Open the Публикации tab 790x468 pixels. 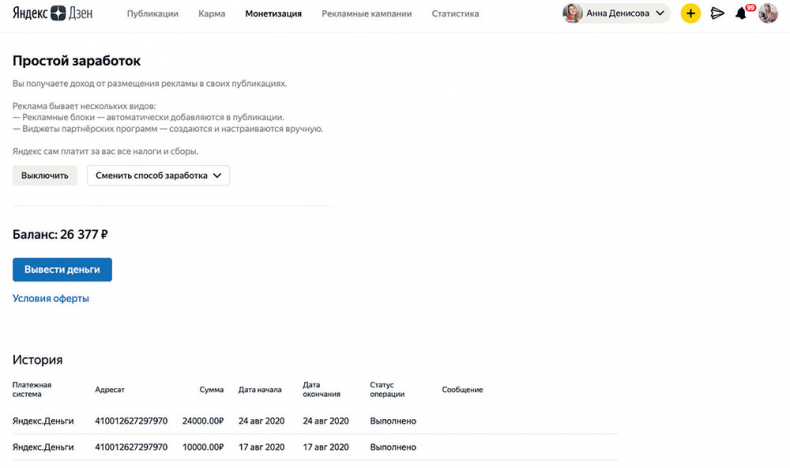click(x=152, y=14)
